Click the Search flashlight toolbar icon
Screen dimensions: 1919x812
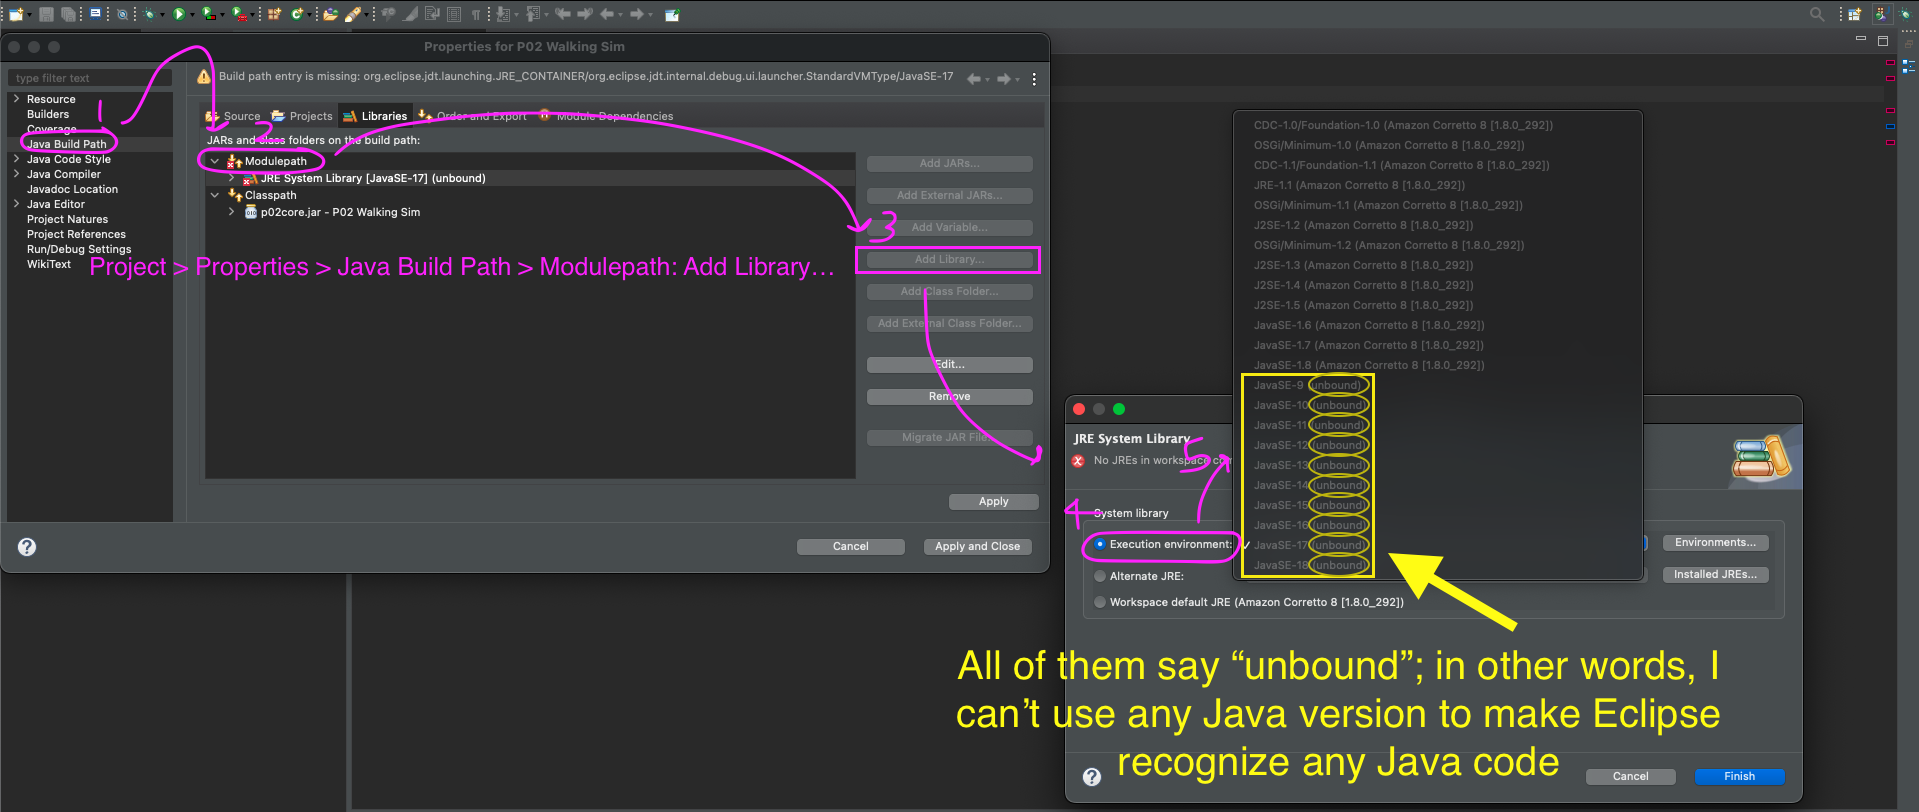point(353,14)
